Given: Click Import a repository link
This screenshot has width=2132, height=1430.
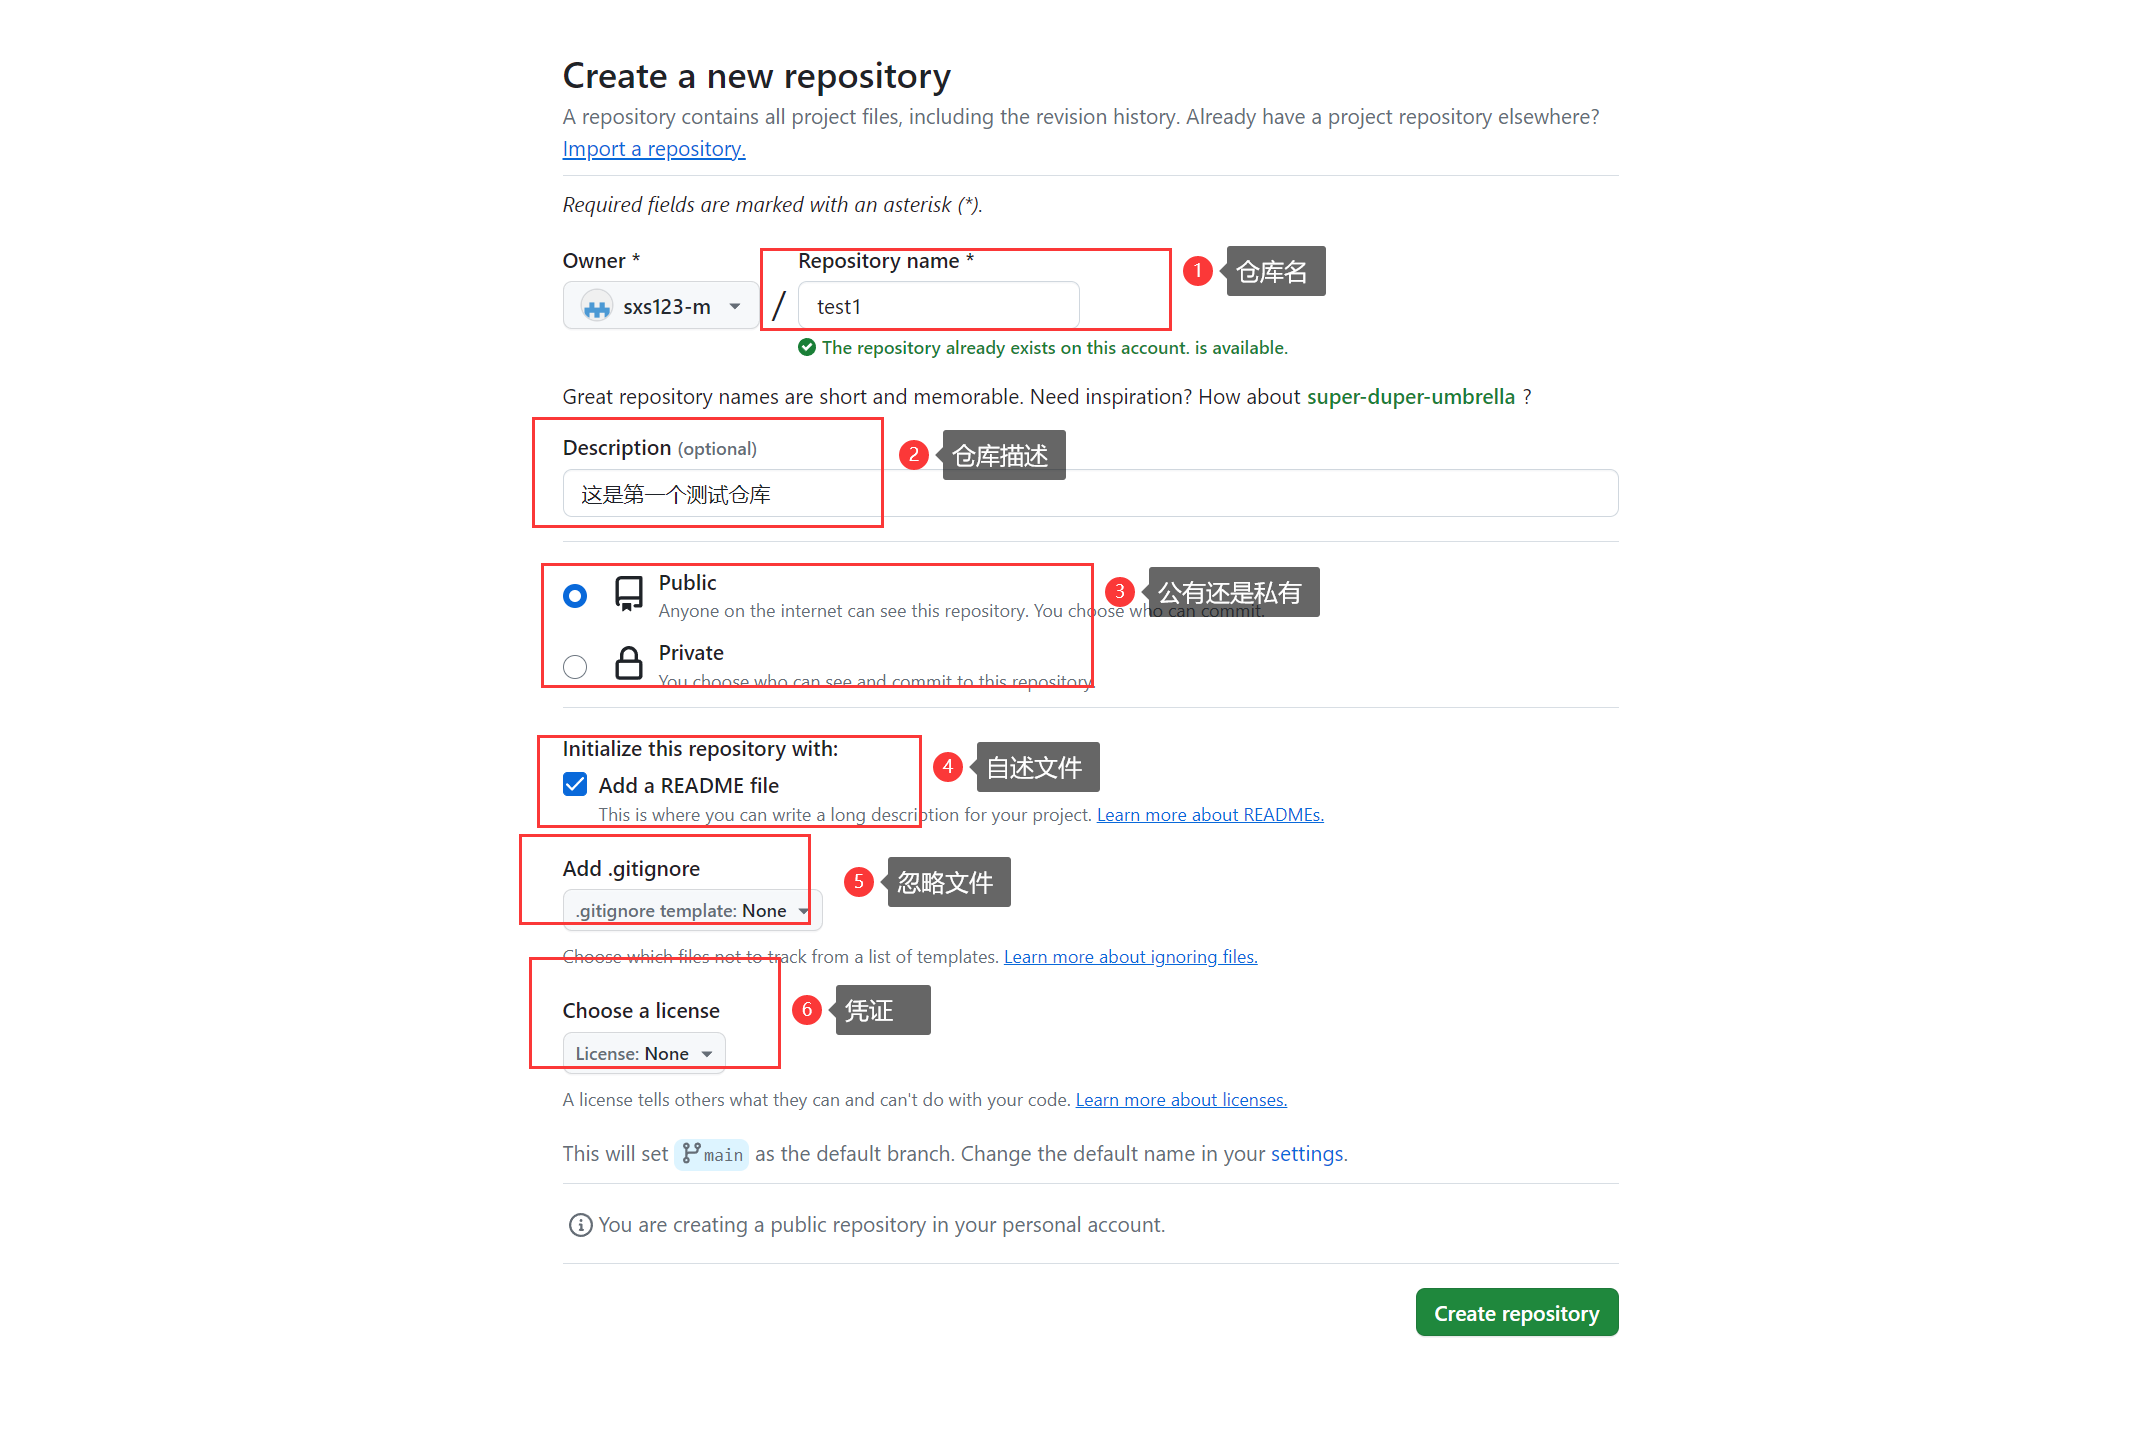Looking at the screenshot, I should tap(653, 148).
